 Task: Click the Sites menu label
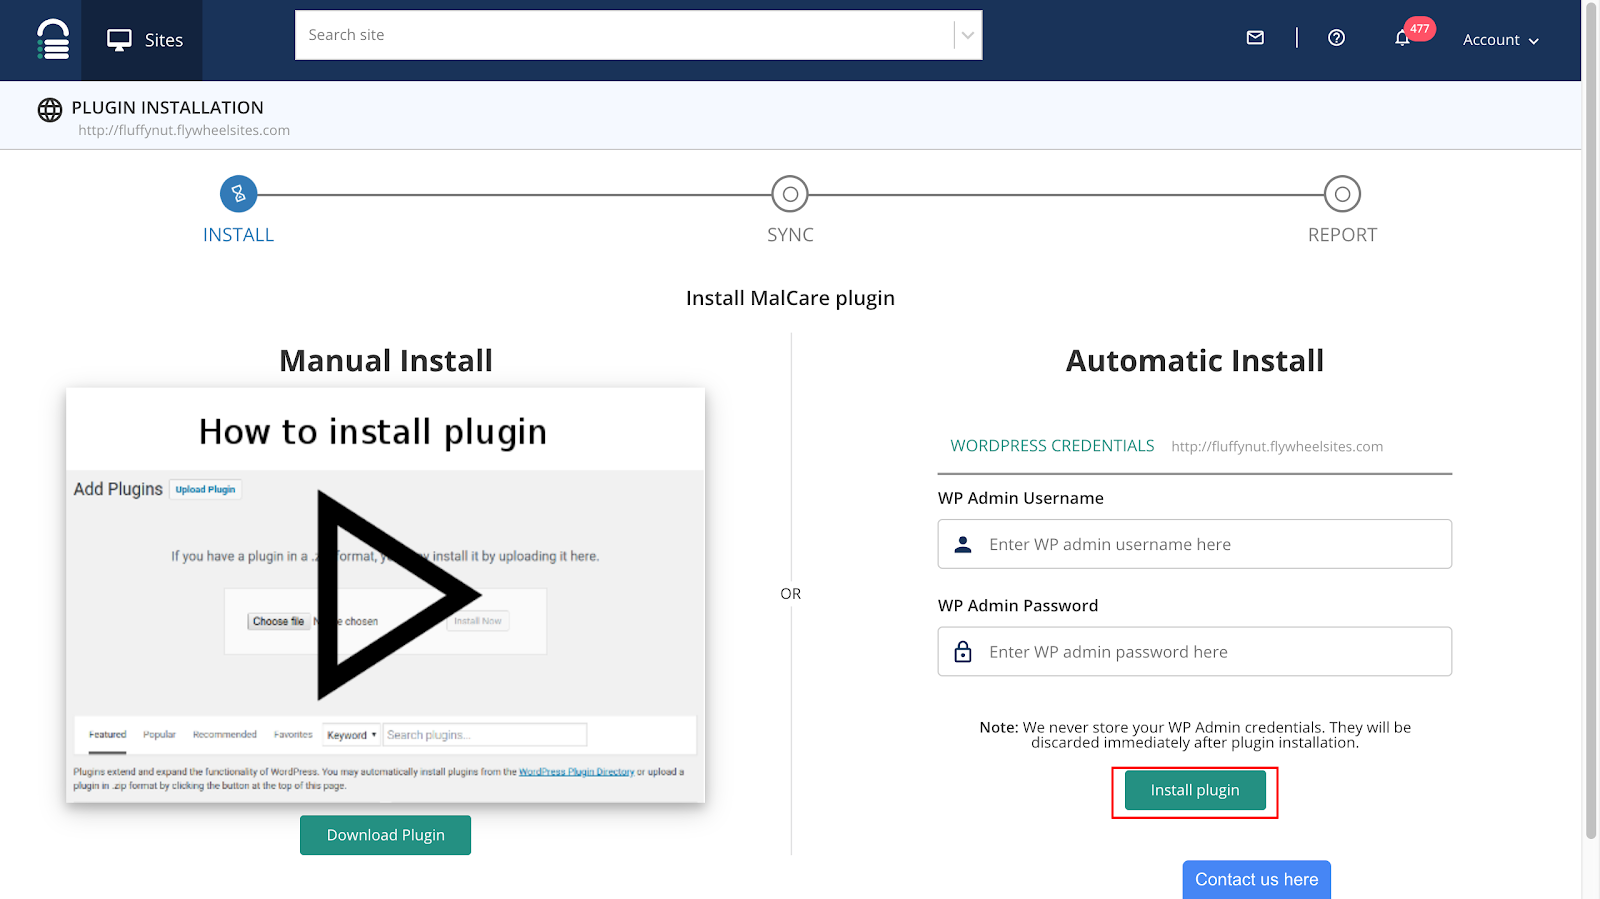[x=164, y=40]
